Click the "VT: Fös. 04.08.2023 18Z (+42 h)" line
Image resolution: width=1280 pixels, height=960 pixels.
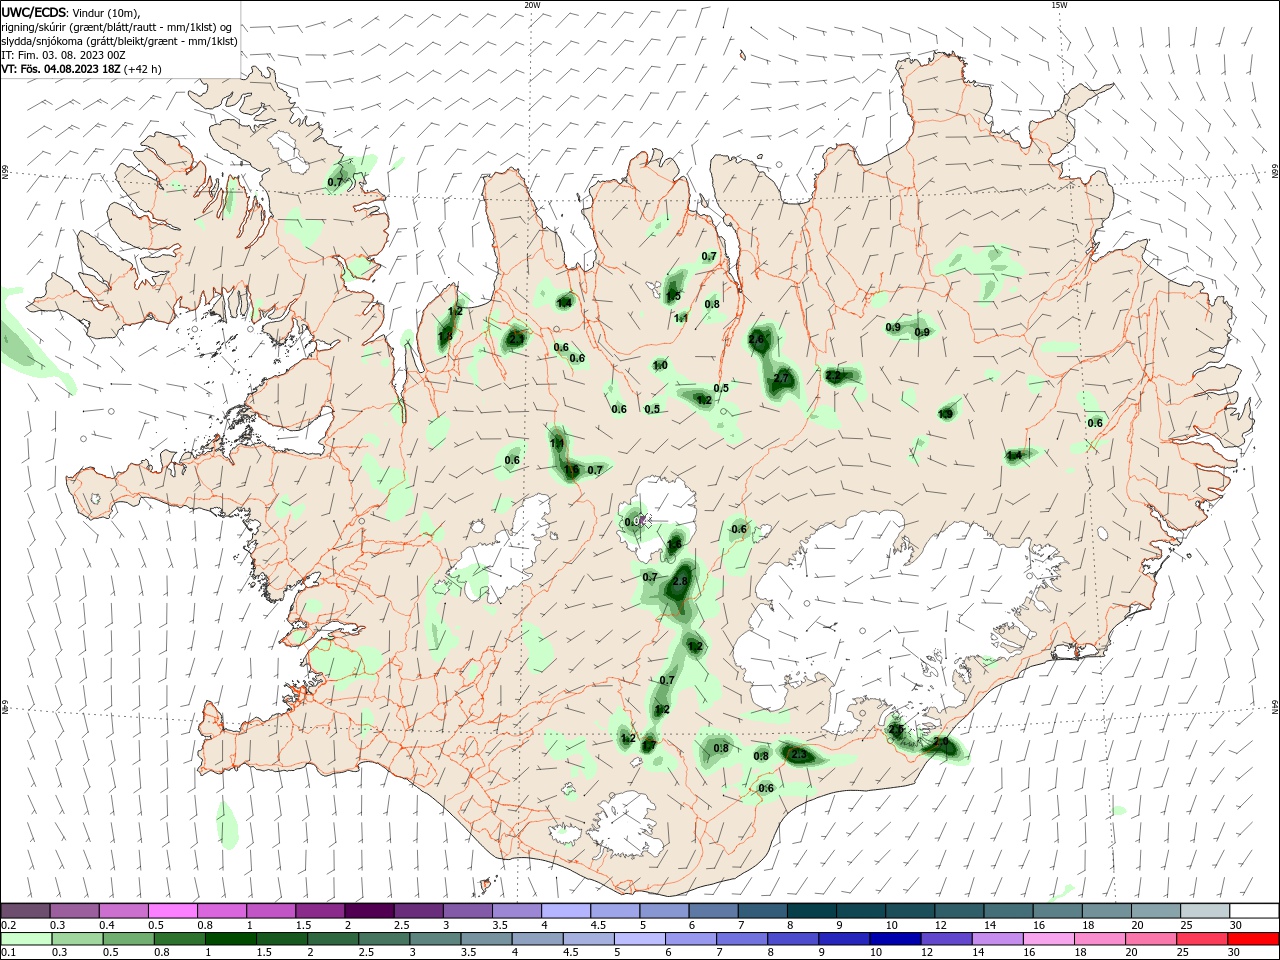coord(81,69)
